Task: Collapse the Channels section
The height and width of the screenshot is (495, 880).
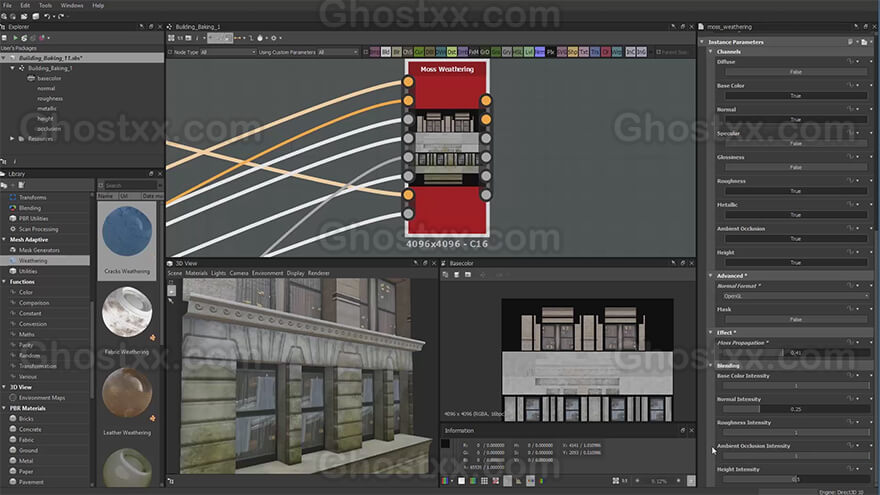Action: [x=711, y=52]
